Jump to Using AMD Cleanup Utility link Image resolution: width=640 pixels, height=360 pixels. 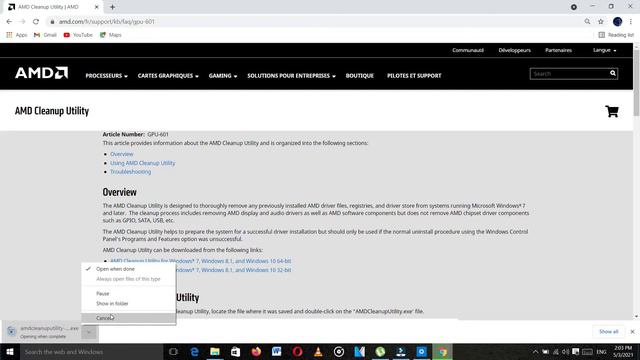point(142,163)
